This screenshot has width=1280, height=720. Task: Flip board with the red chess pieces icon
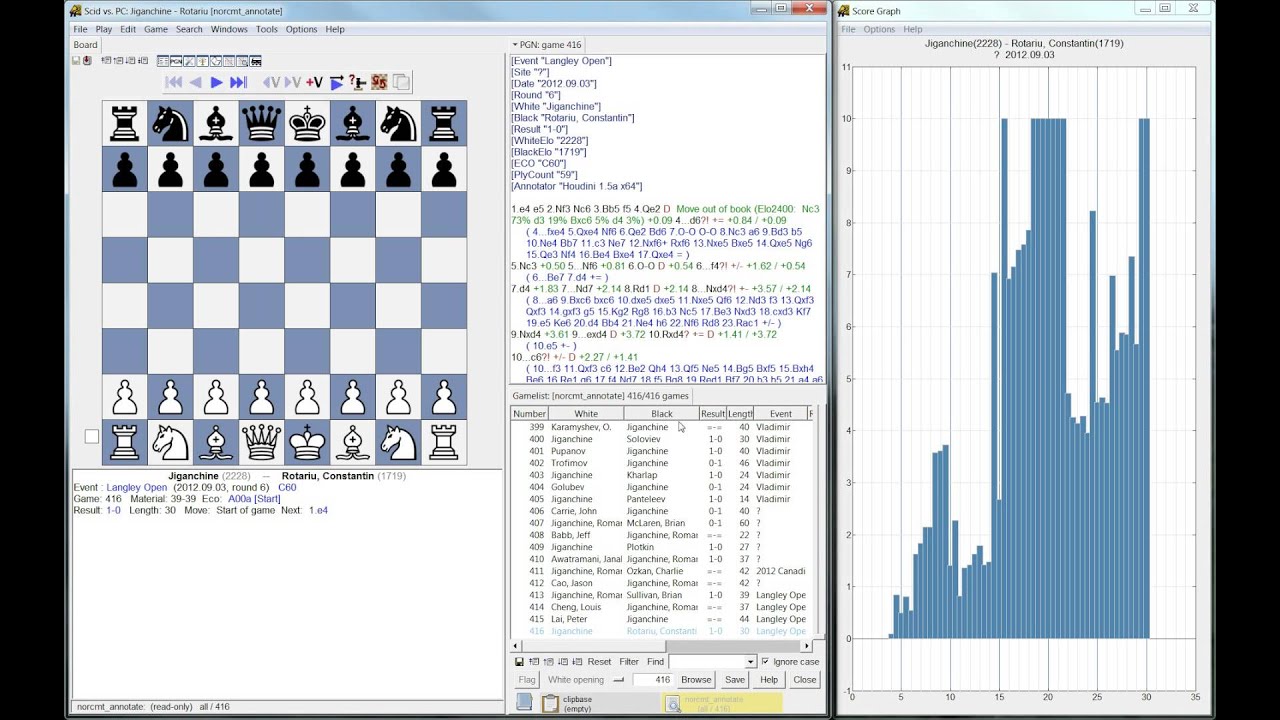point(379,83)
